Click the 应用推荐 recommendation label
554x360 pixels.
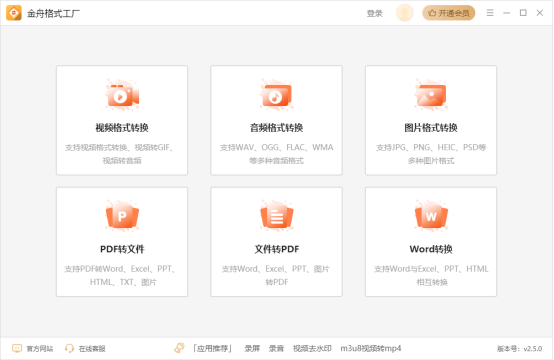point(212,349)
